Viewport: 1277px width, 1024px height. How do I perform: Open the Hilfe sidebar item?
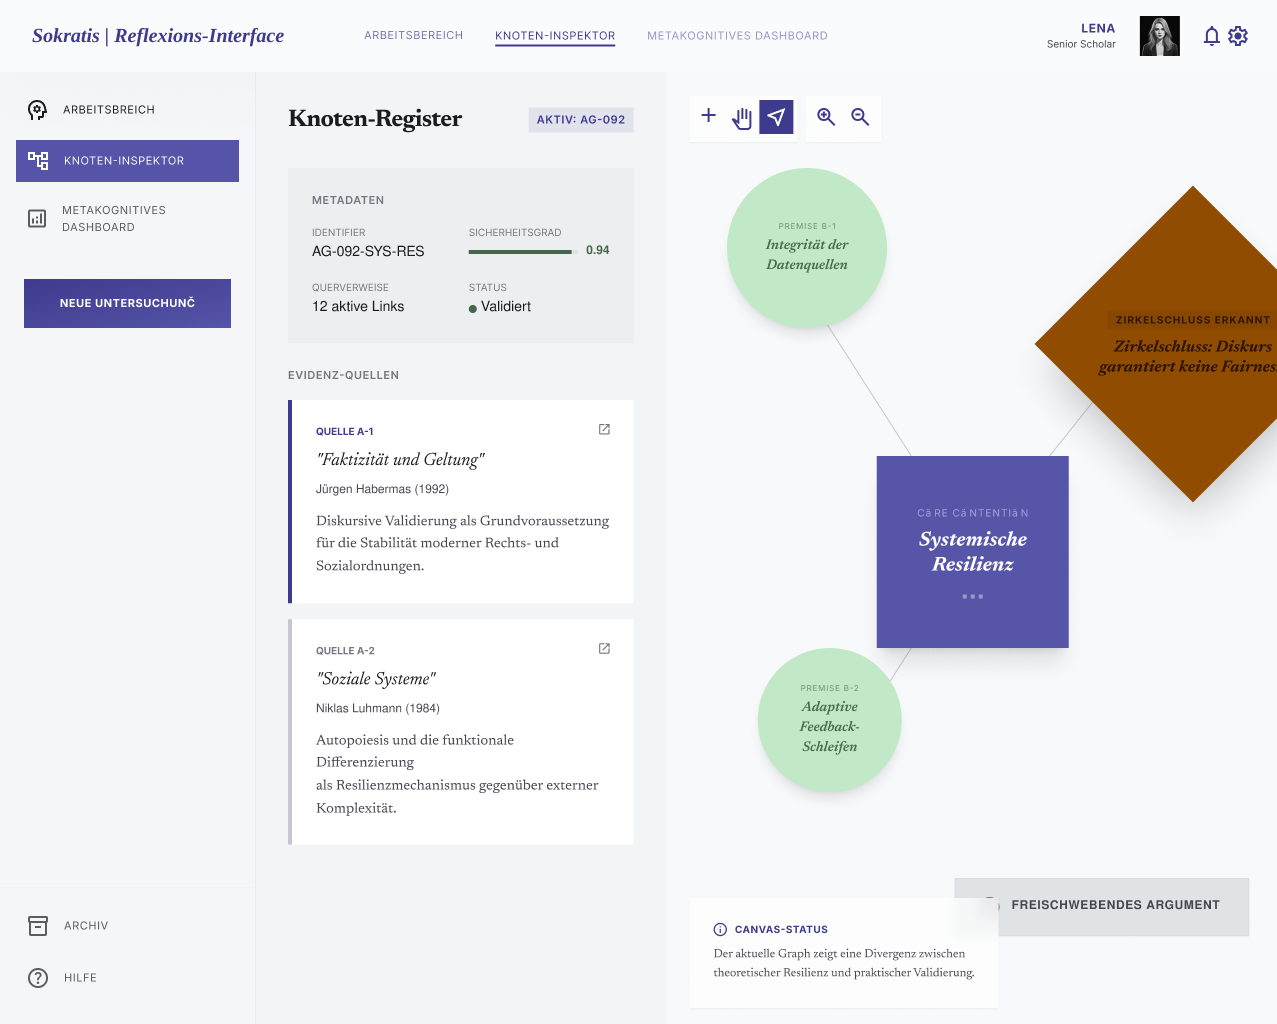tap(80, 978)
